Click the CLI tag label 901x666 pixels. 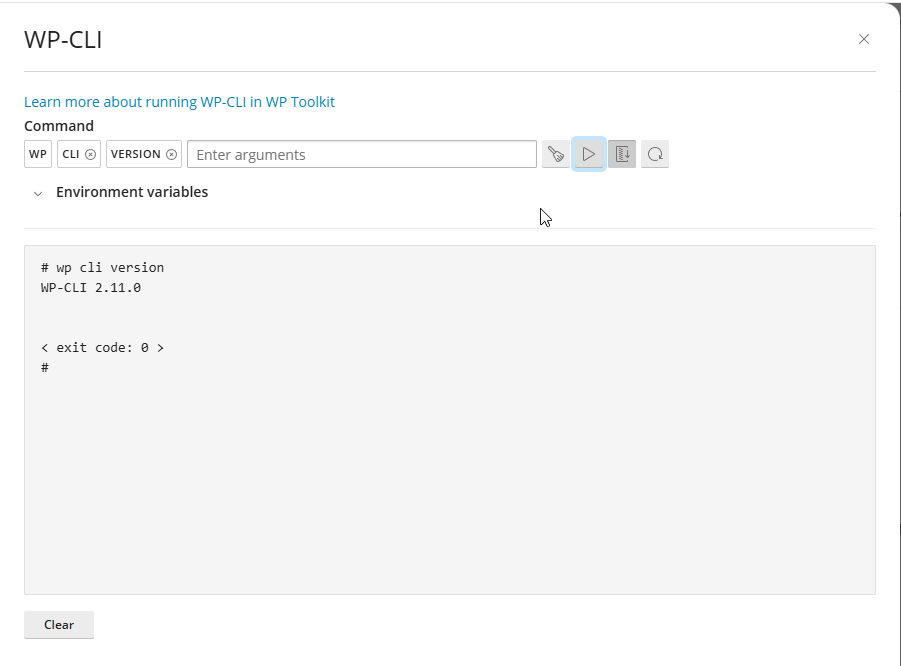point(71,154)
